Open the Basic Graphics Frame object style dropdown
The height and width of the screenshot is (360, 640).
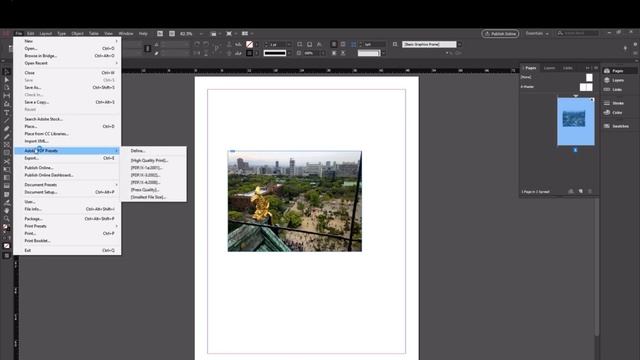click(460, 44)
